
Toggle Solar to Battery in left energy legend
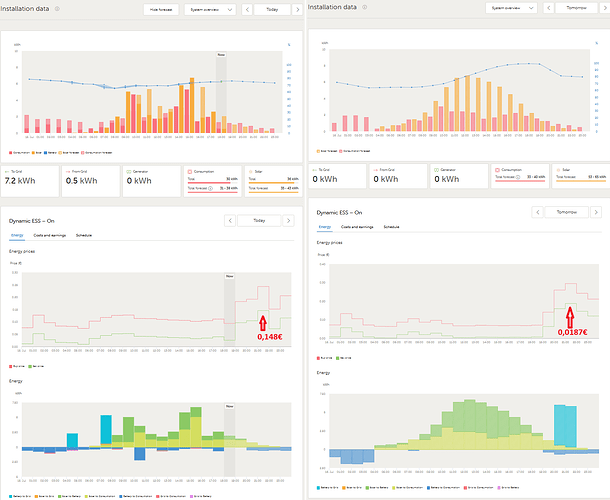point(70,496)
